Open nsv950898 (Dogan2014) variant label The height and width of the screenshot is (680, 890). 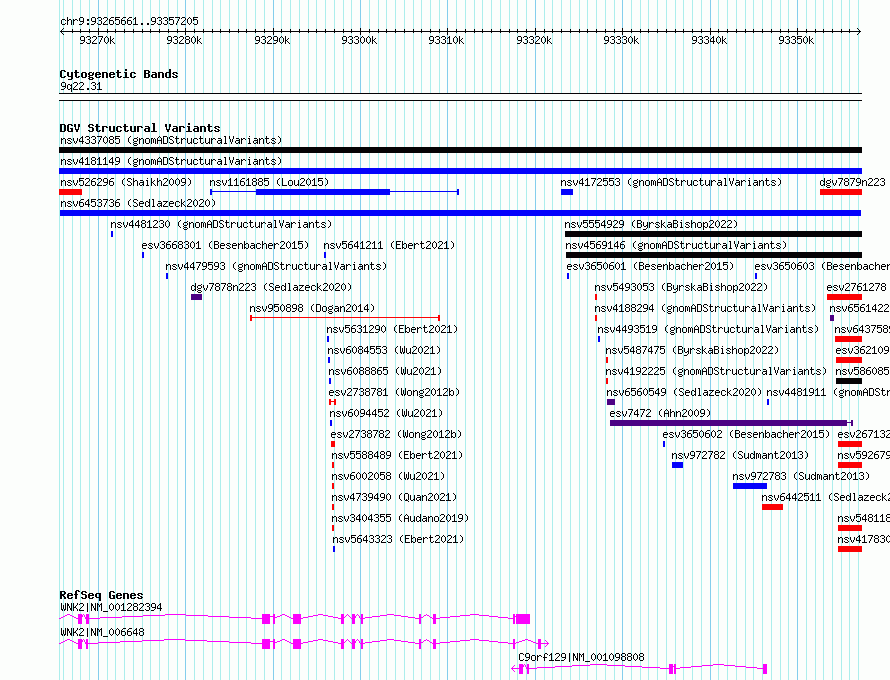312,308
